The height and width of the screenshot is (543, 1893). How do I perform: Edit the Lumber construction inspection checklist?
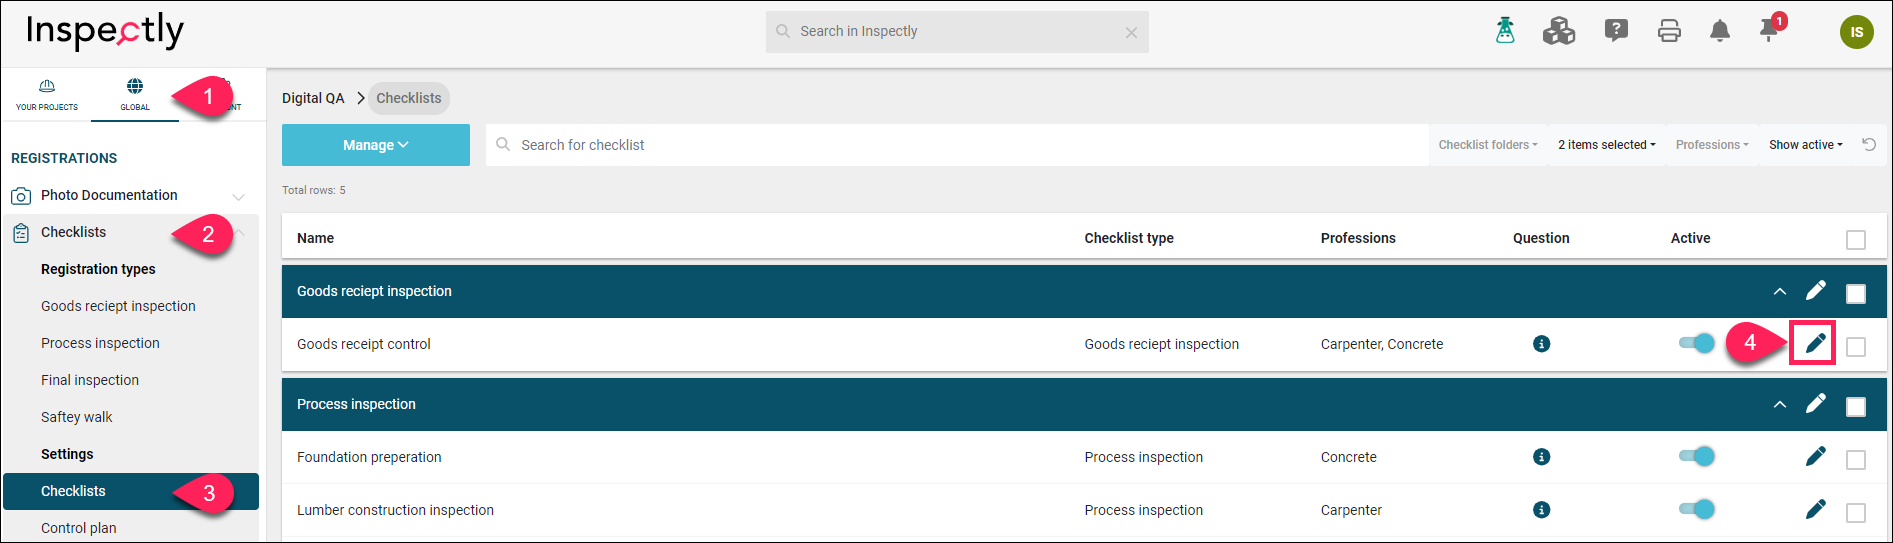click(1815, 510)
